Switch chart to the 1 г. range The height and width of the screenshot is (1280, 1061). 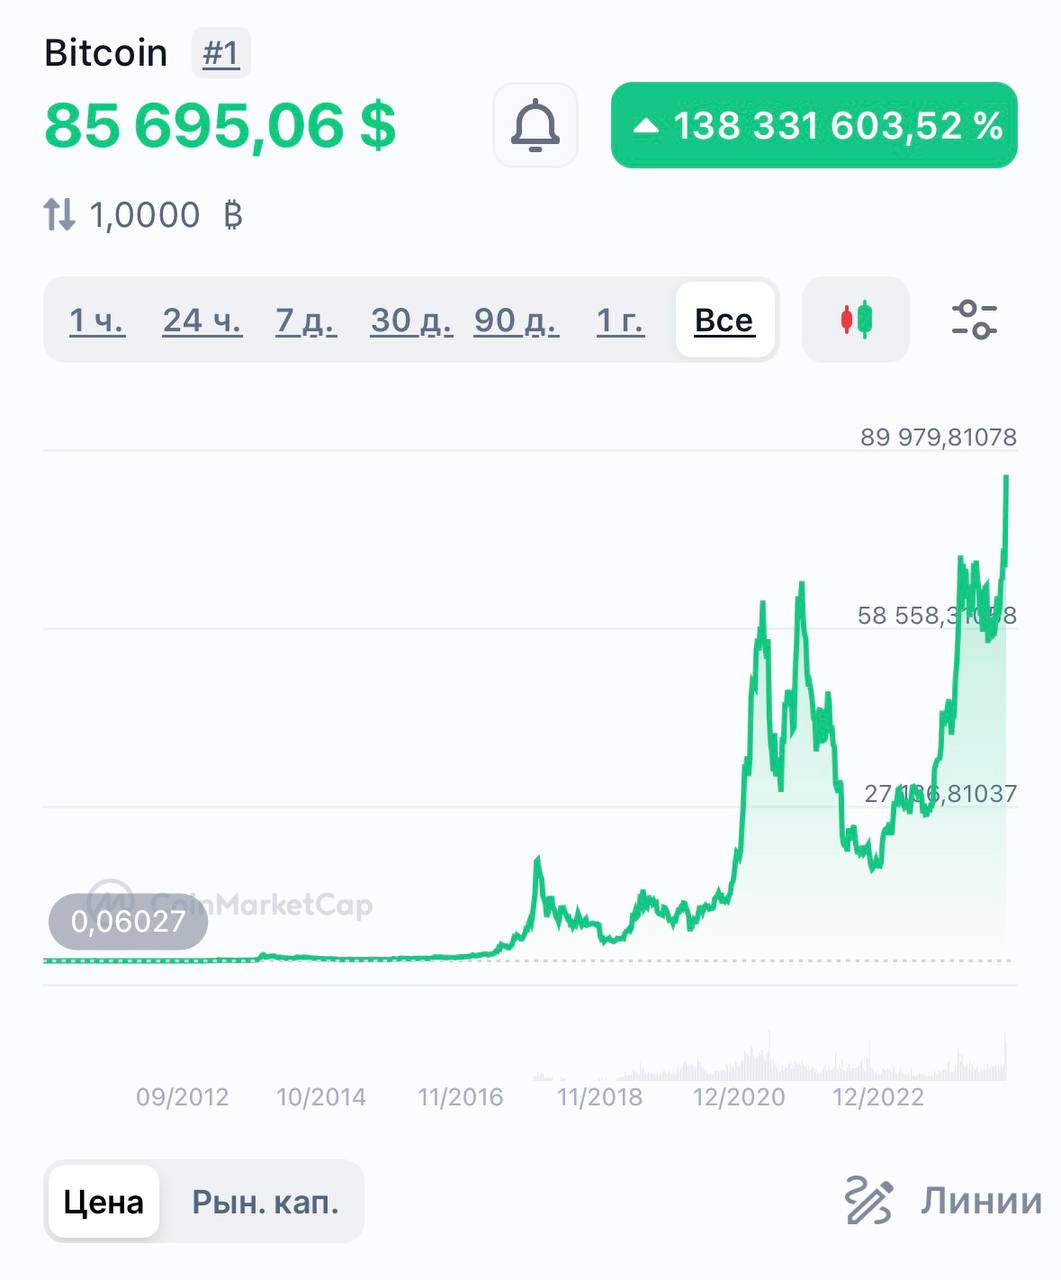[620, 320]
